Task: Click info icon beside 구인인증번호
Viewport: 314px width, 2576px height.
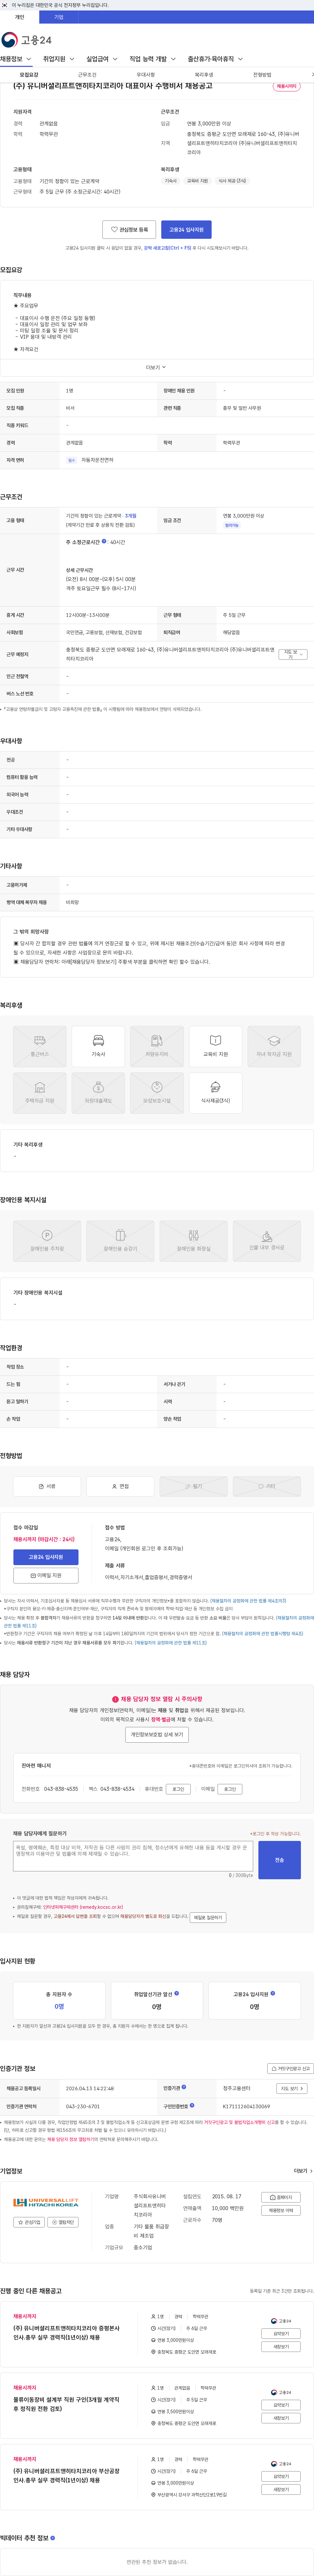Action: coord(192,2105)
